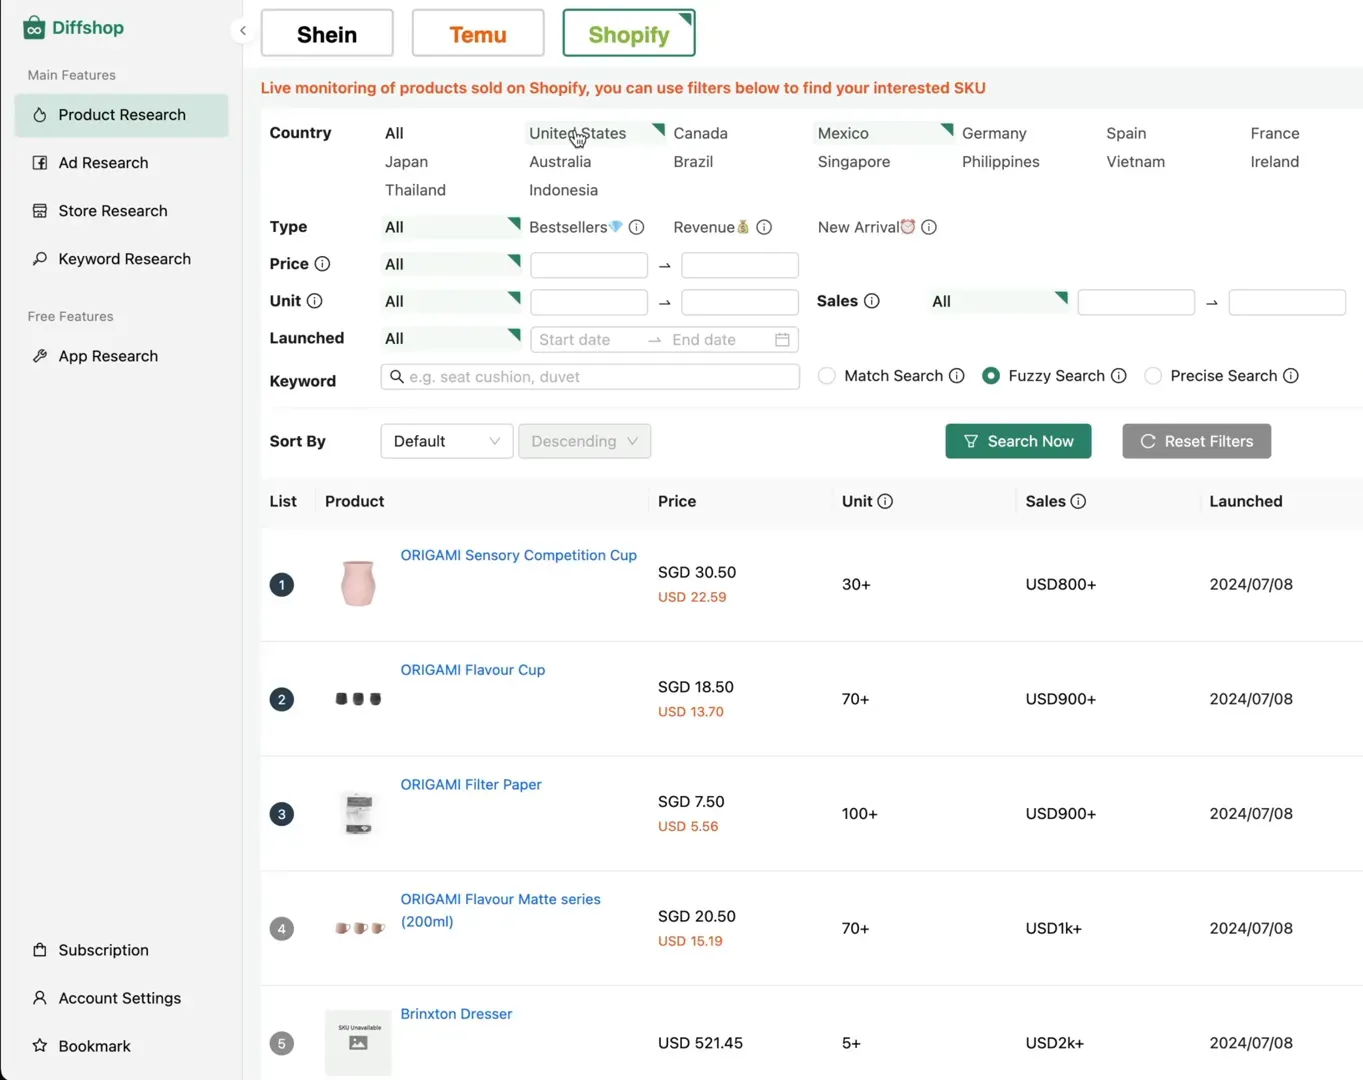Click the minimum Unit input field

589,302
